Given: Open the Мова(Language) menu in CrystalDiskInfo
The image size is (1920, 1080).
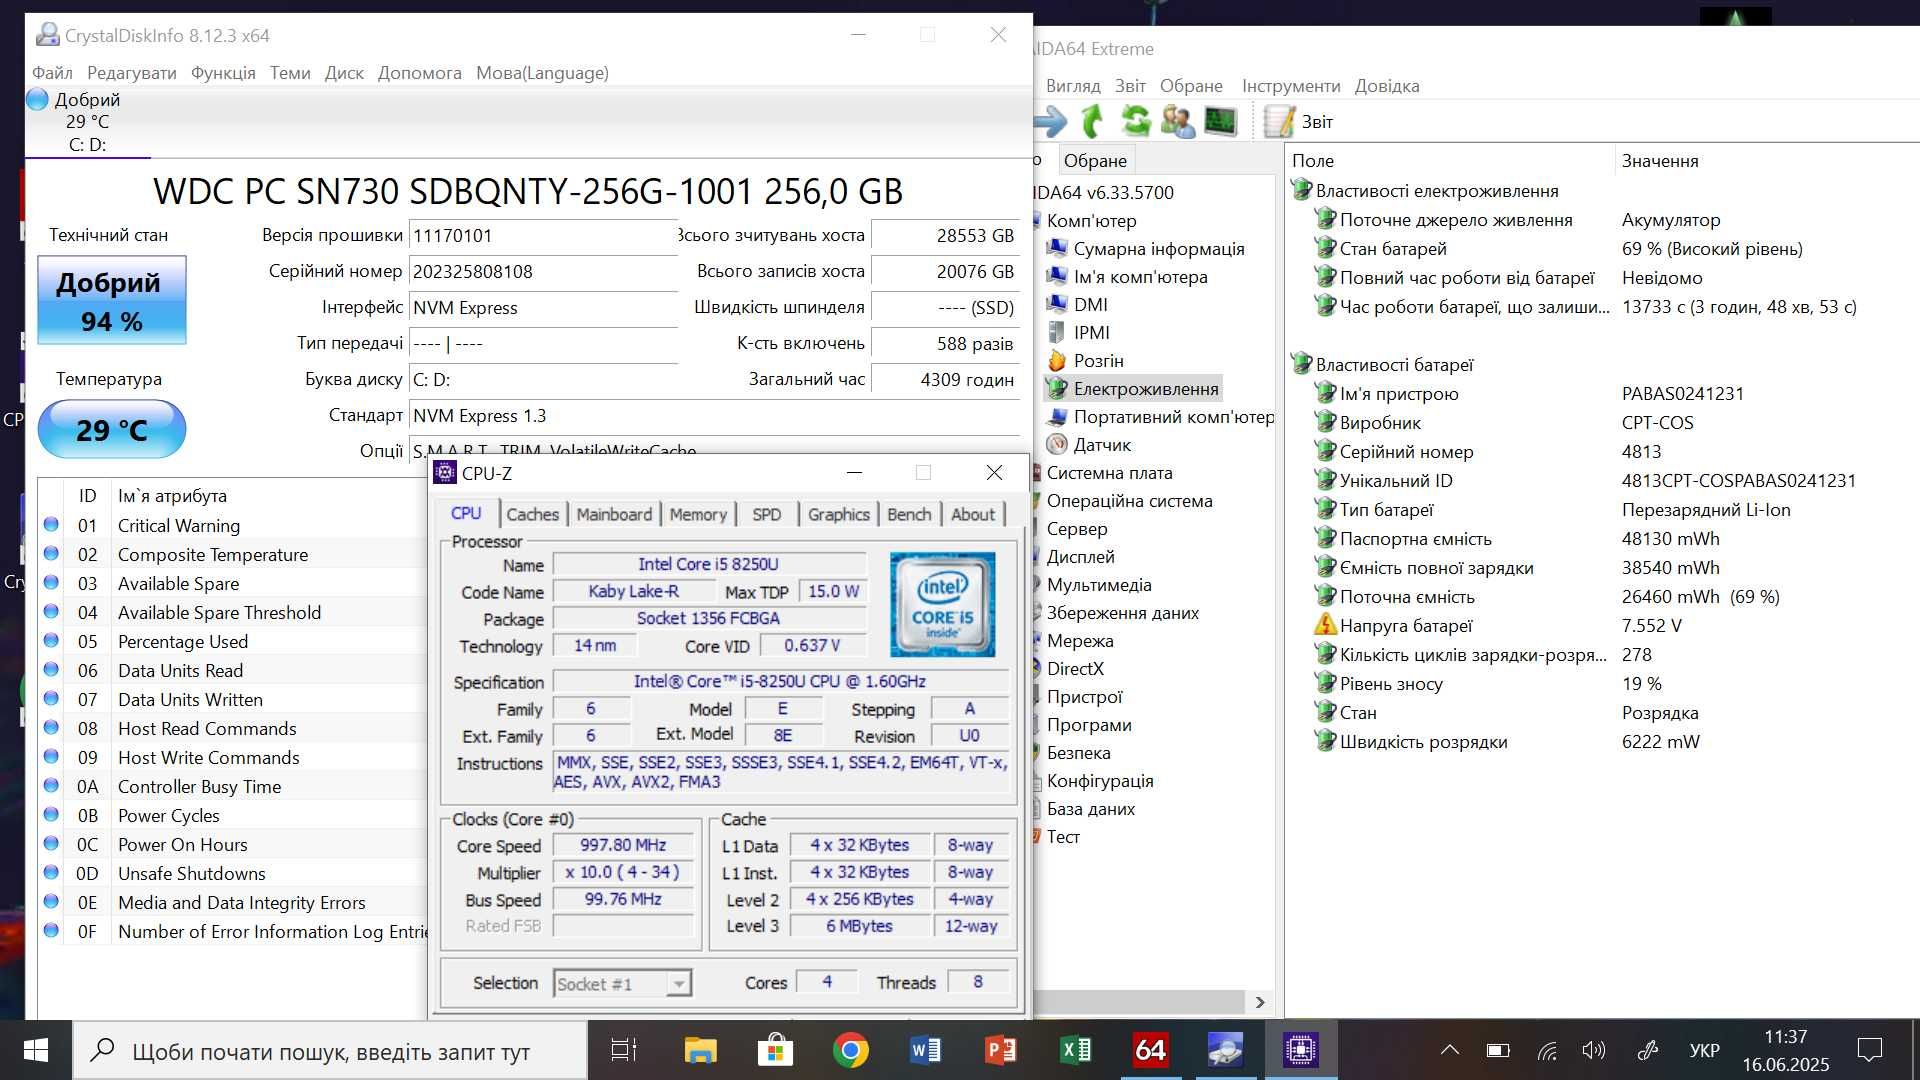Looking at the screenshot, I should click(x=542, y=73).
